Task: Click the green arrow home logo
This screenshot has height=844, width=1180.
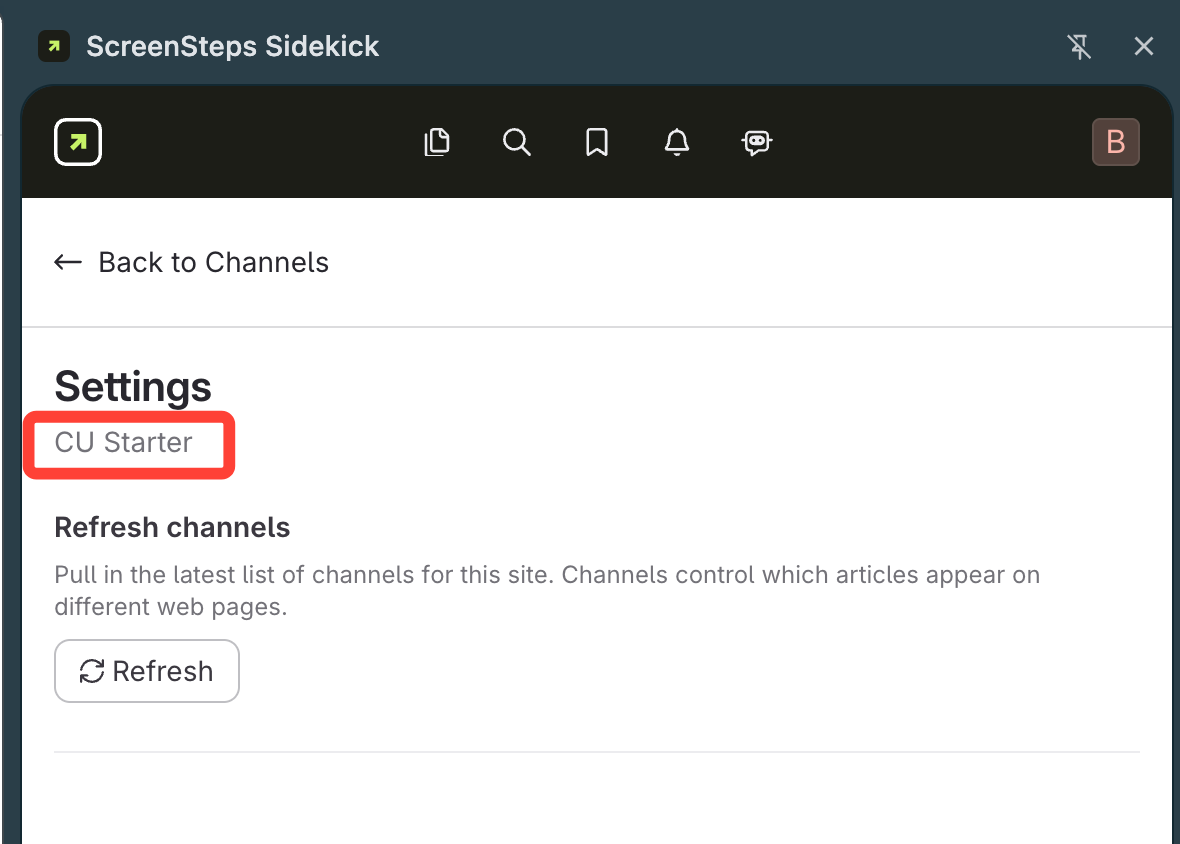Action: (x=78, y=143)
